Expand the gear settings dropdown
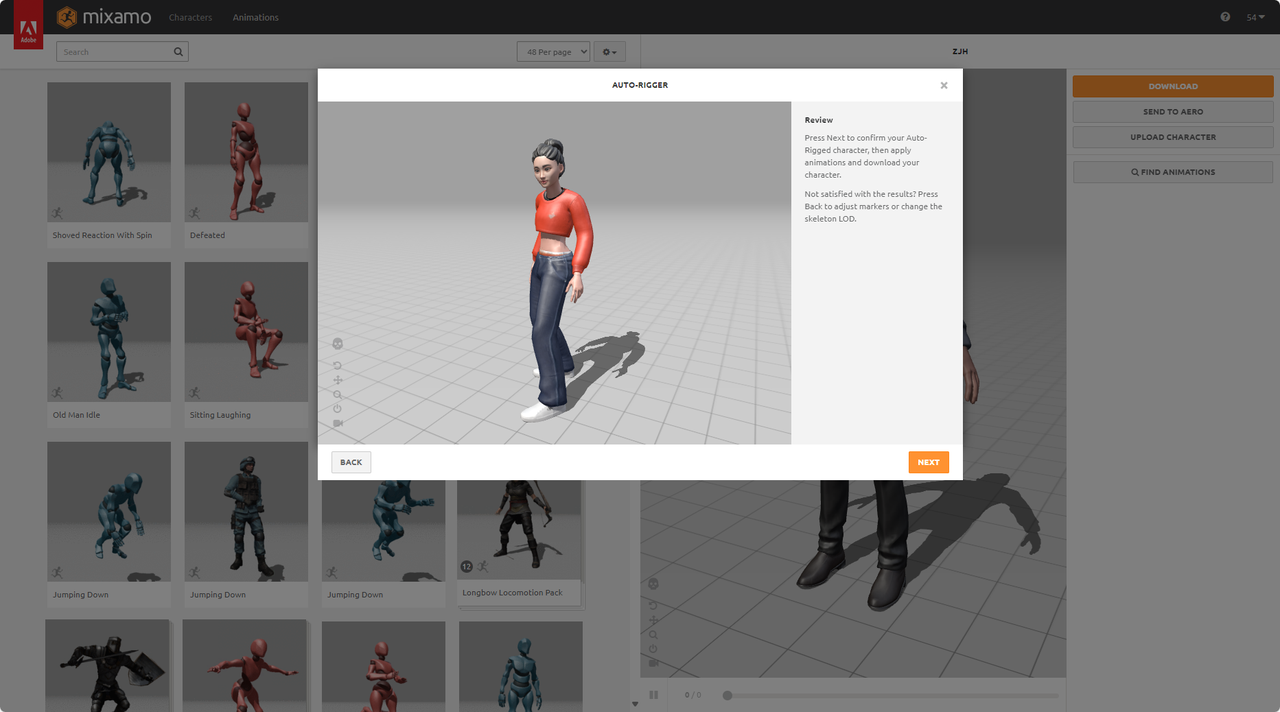This screenshot has height=712, width=1280. [609, 52]
